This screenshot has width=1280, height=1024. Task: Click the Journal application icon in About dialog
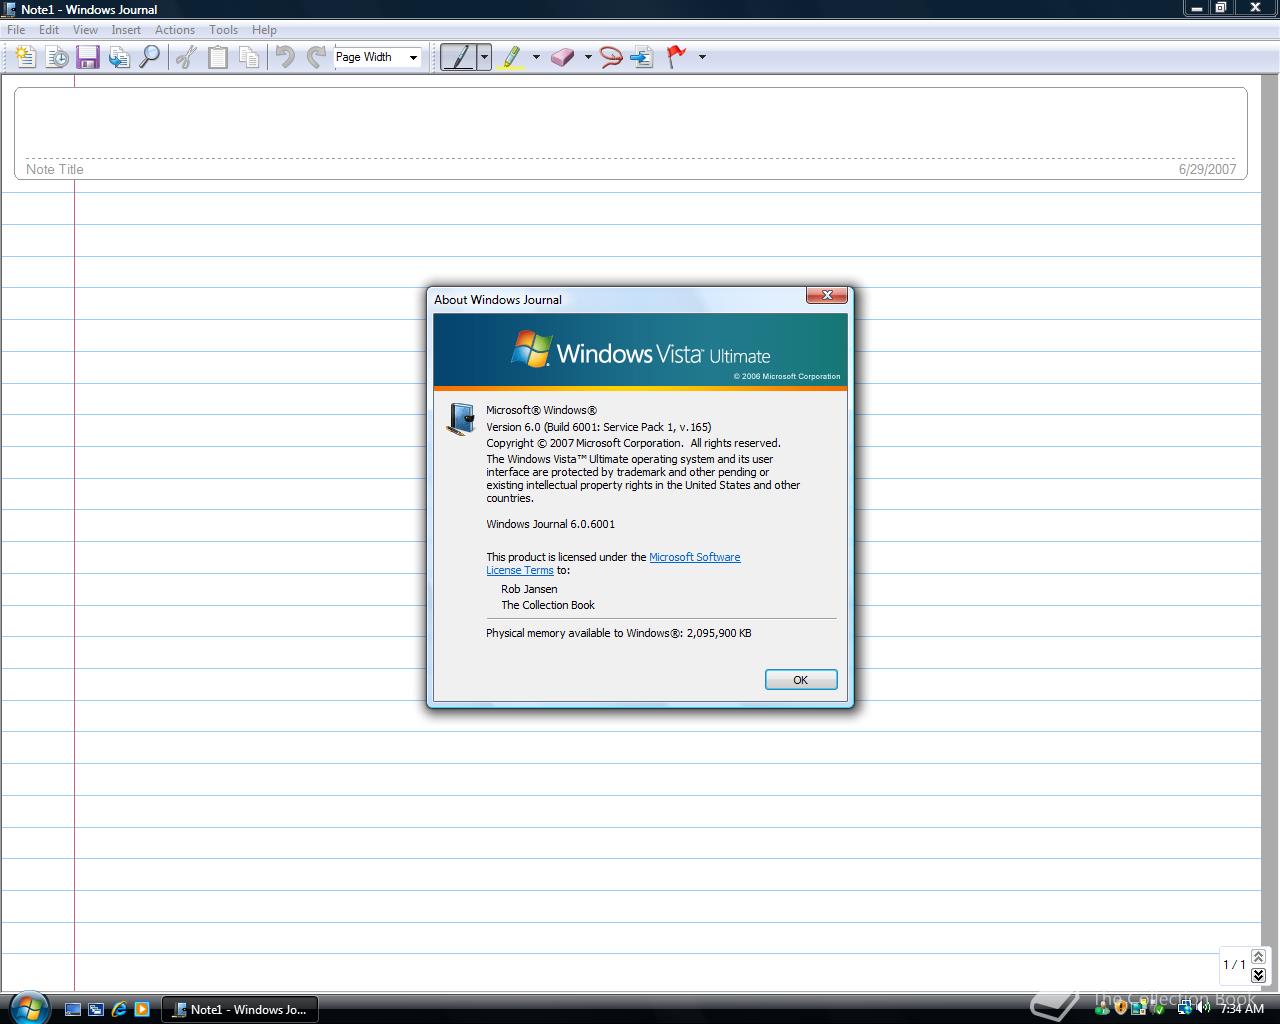point(461,418)
